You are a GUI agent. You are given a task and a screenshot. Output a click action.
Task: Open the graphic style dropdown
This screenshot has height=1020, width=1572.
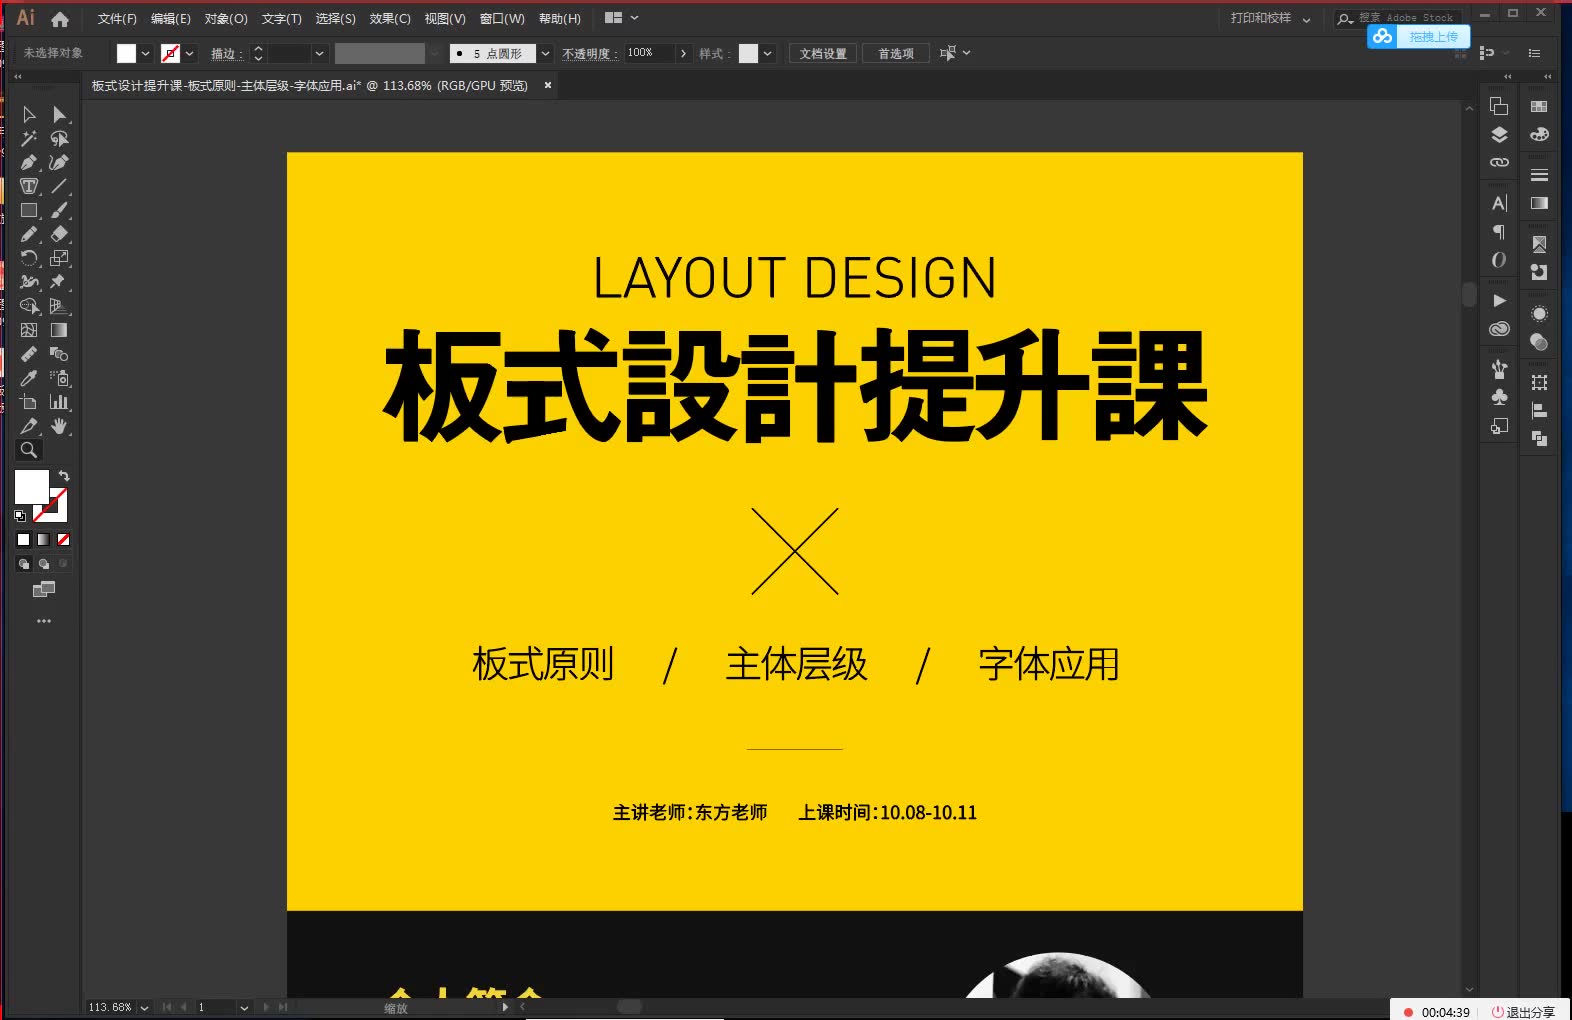(768, 54)
